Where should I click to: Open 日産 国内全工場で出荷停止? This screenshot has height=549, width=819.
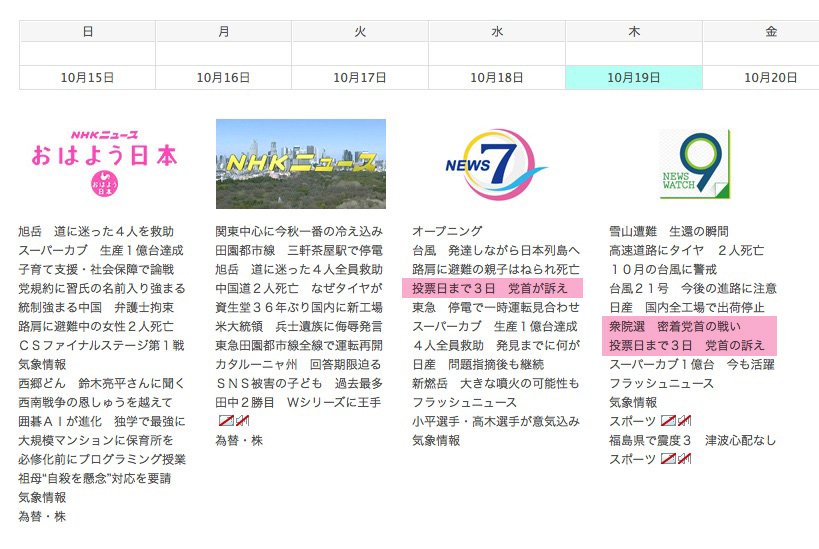[x=687, y=307]
